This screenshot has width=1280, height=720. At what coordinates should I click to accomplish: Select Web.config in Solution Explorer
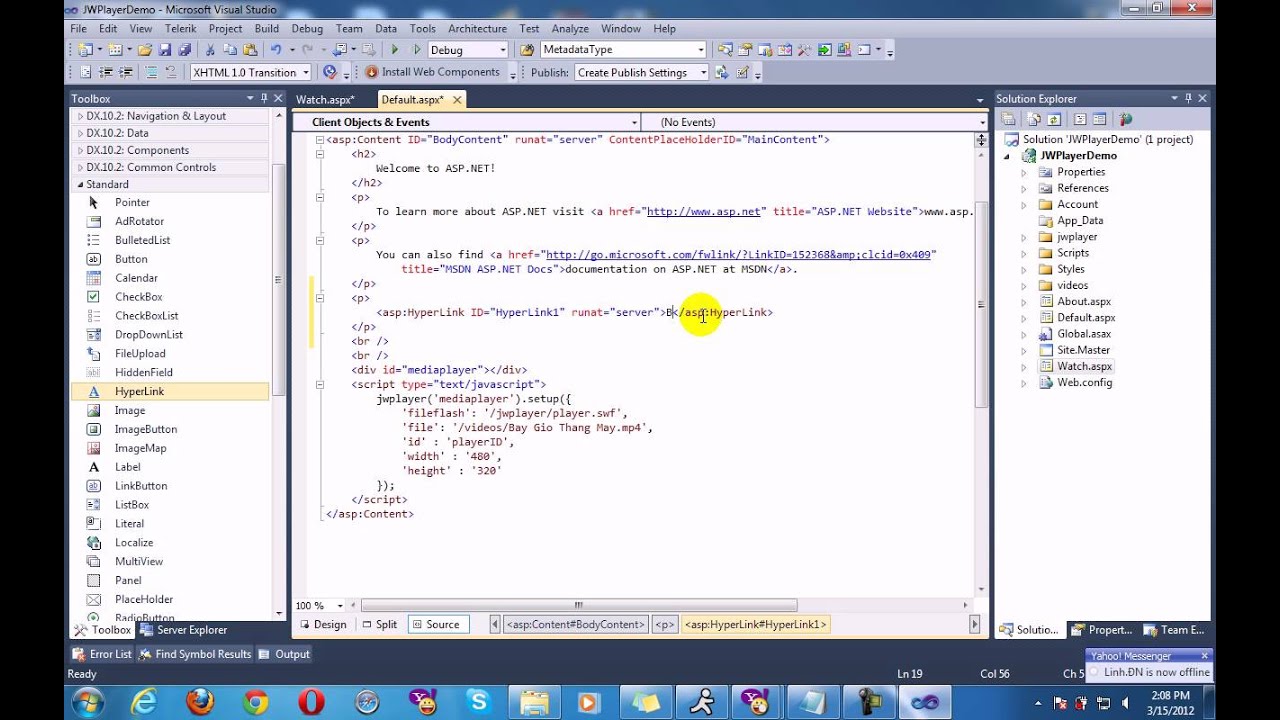(x=1084, y=382)
